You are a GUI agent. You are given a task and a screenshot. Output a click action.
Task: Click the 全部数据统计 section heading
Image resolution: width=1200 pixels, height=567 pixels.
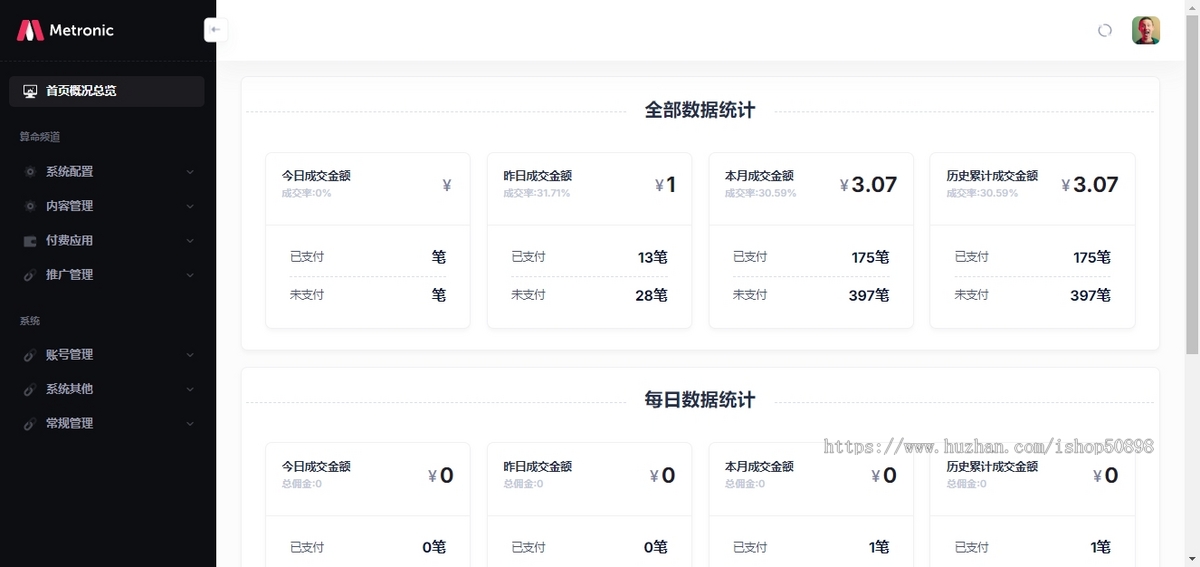click(x=700, y=111)
